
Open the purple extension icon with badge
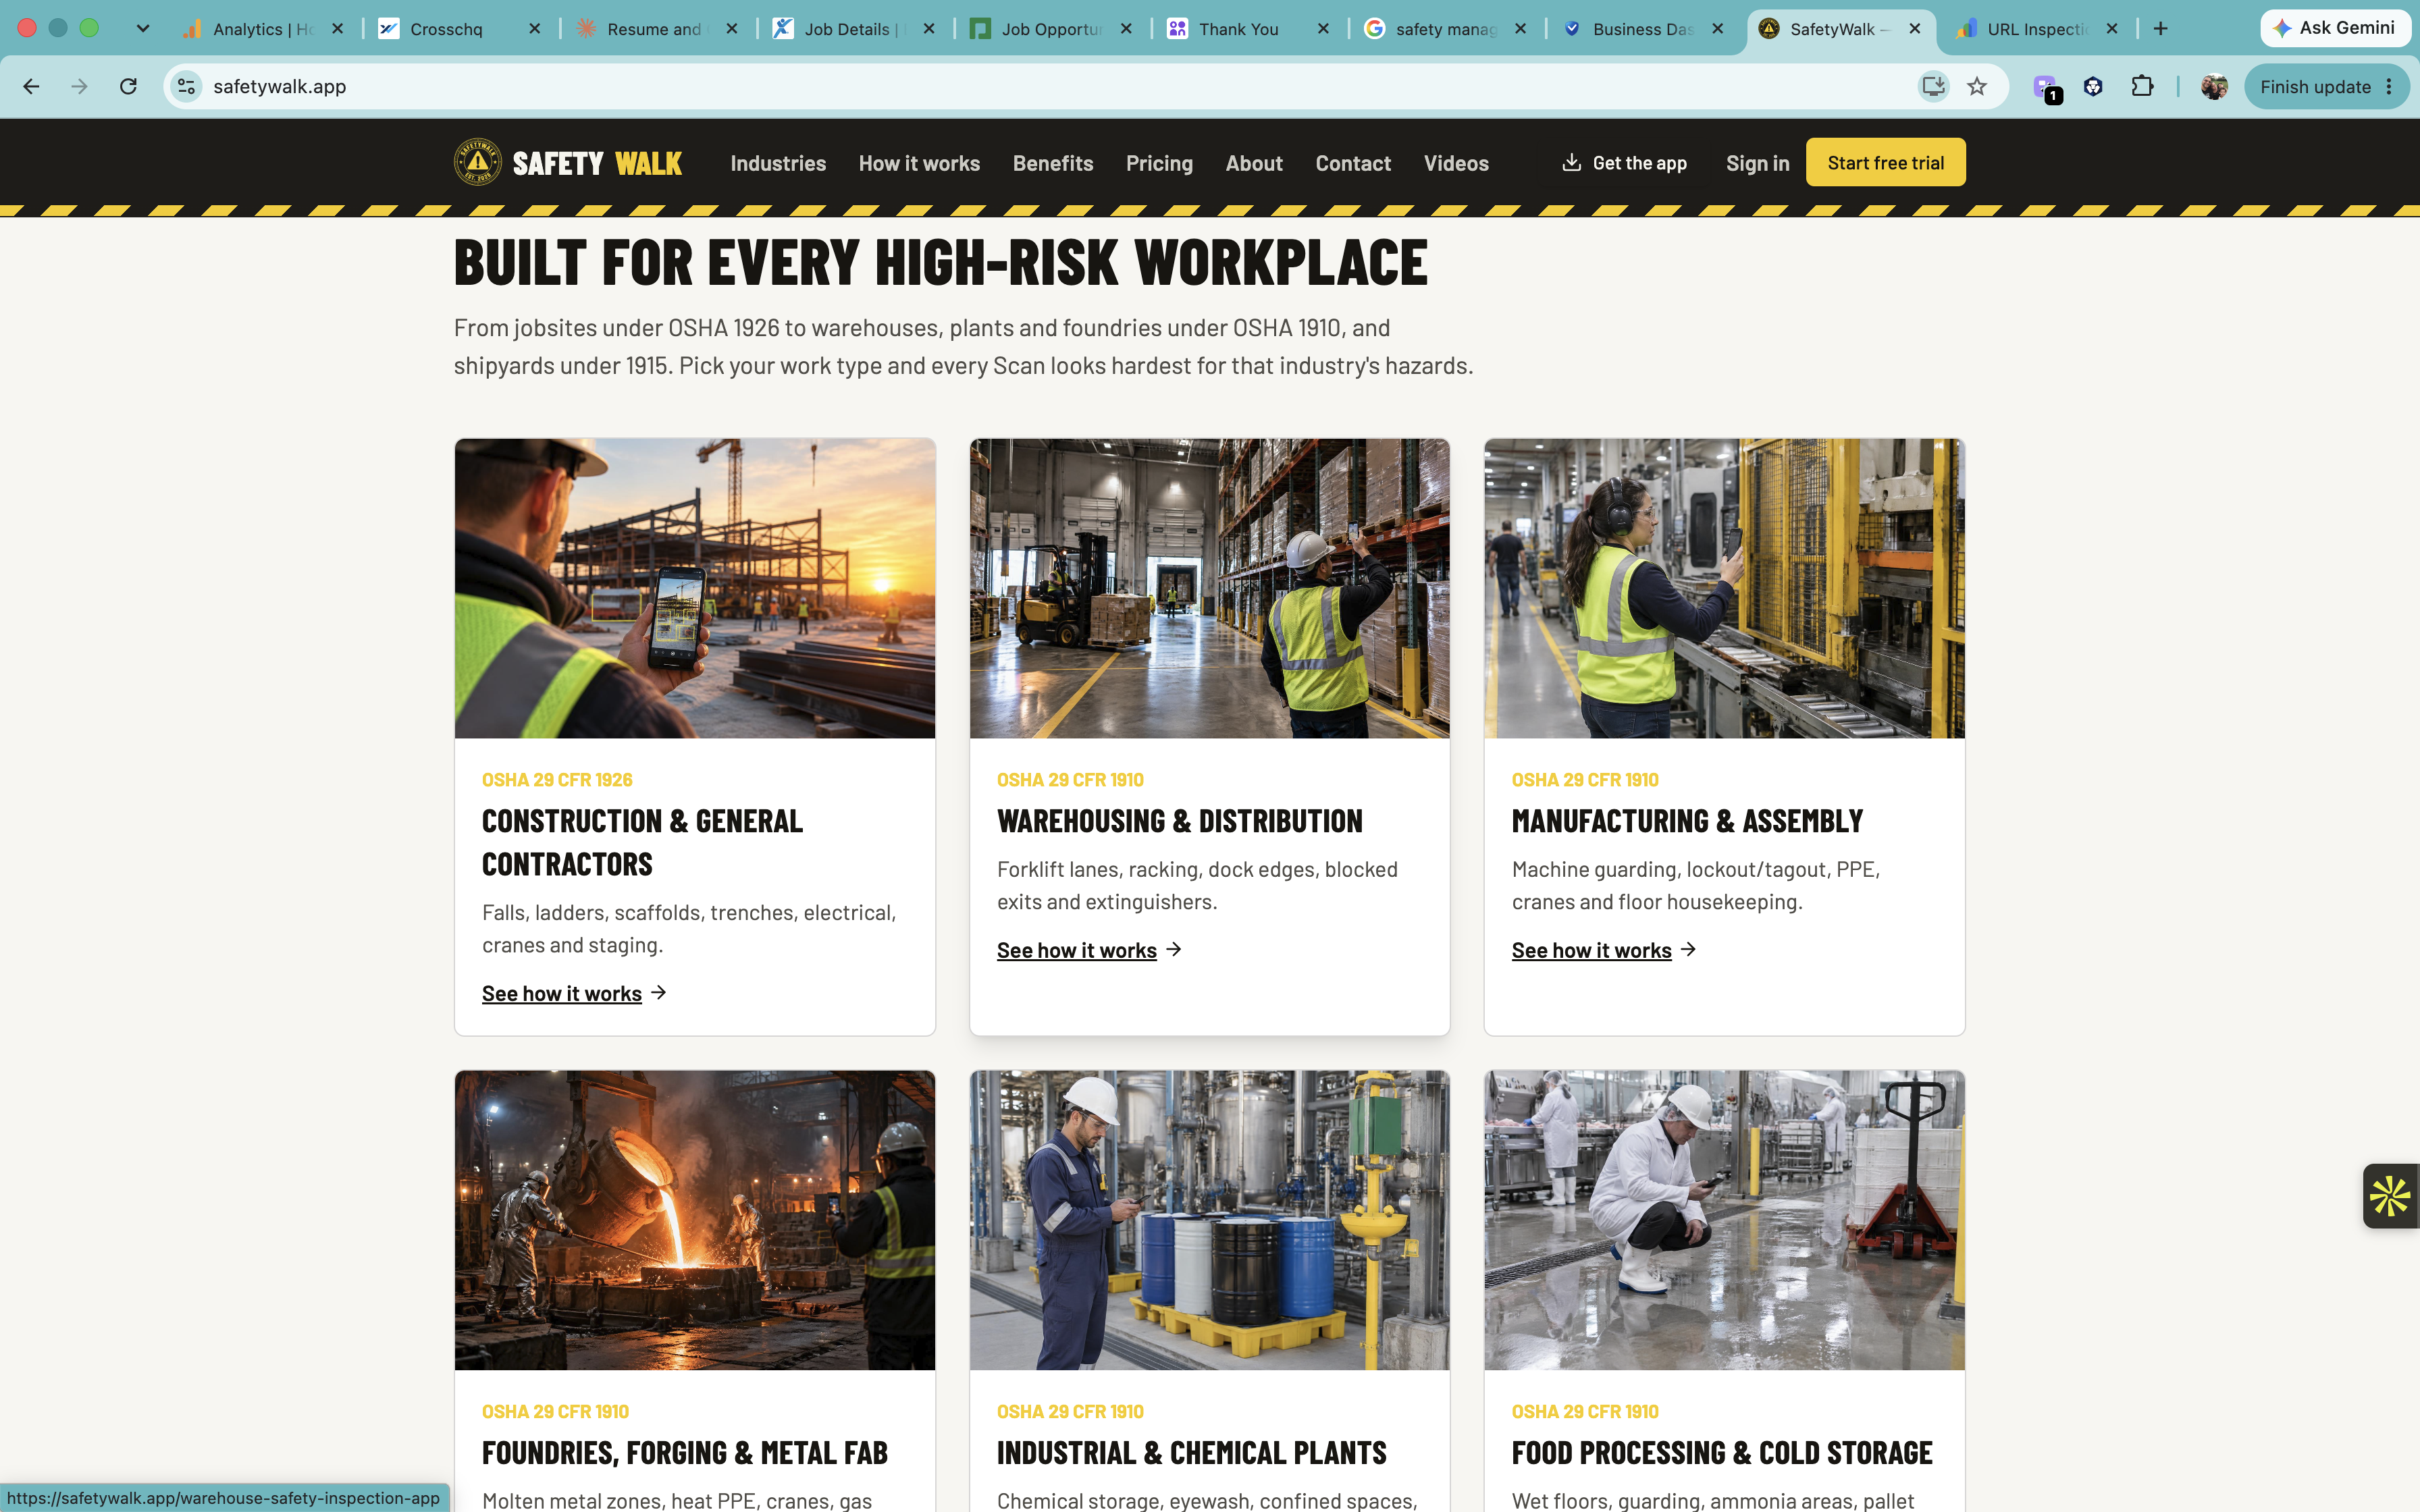2046,88
